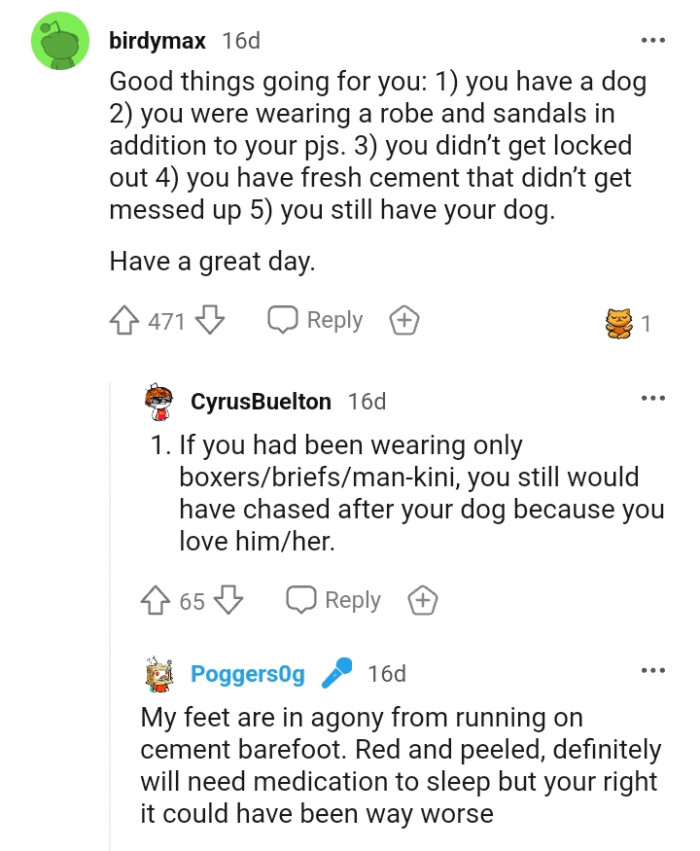
Task: Select Poggers0g's avatar icon
Action: (156, 673)
